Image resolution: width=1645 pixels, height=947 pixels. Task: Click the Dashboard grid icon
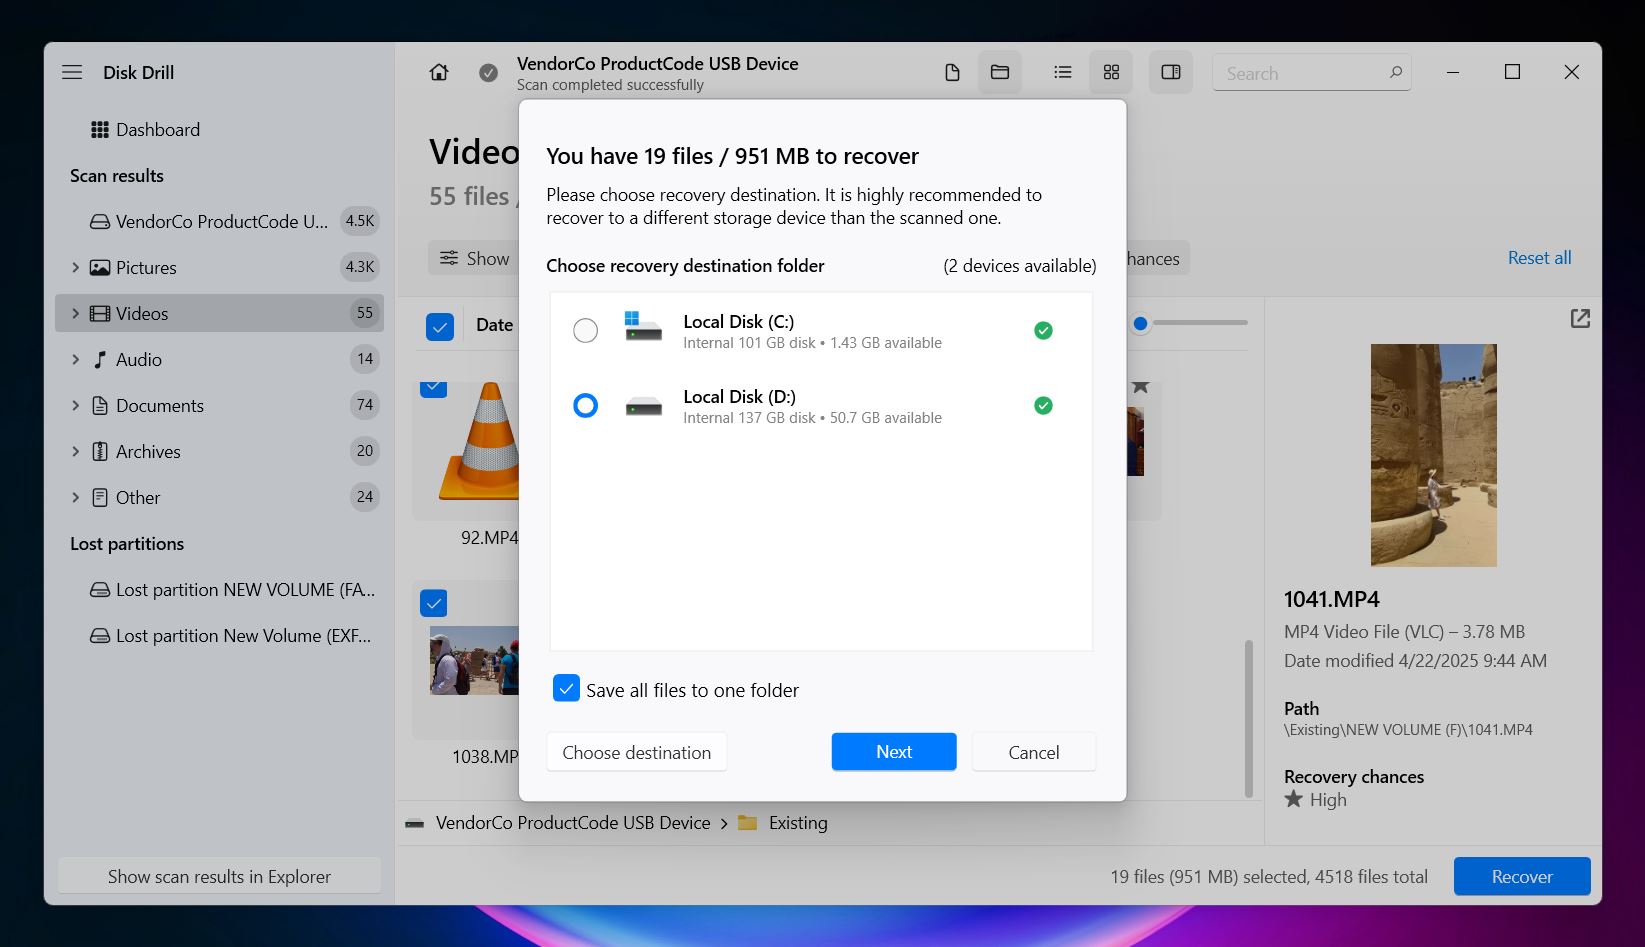[100, 129]
